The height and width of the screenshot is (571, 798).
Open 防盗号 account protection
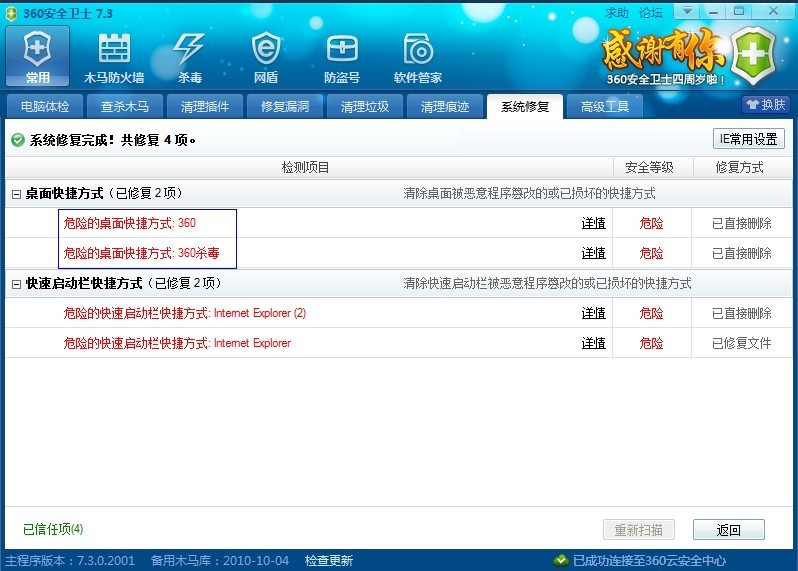coord(342,58)
